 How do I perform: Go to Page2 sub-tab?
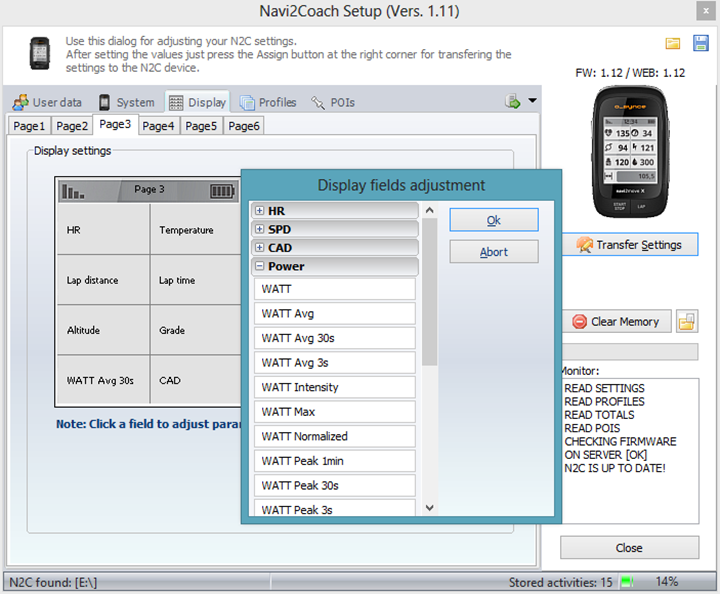point(72,126)
